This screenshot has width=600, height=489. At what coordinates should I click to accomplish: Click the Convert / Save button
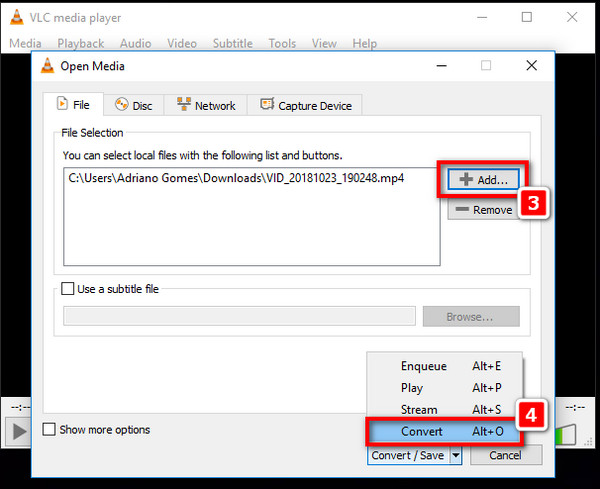[408, 455]
